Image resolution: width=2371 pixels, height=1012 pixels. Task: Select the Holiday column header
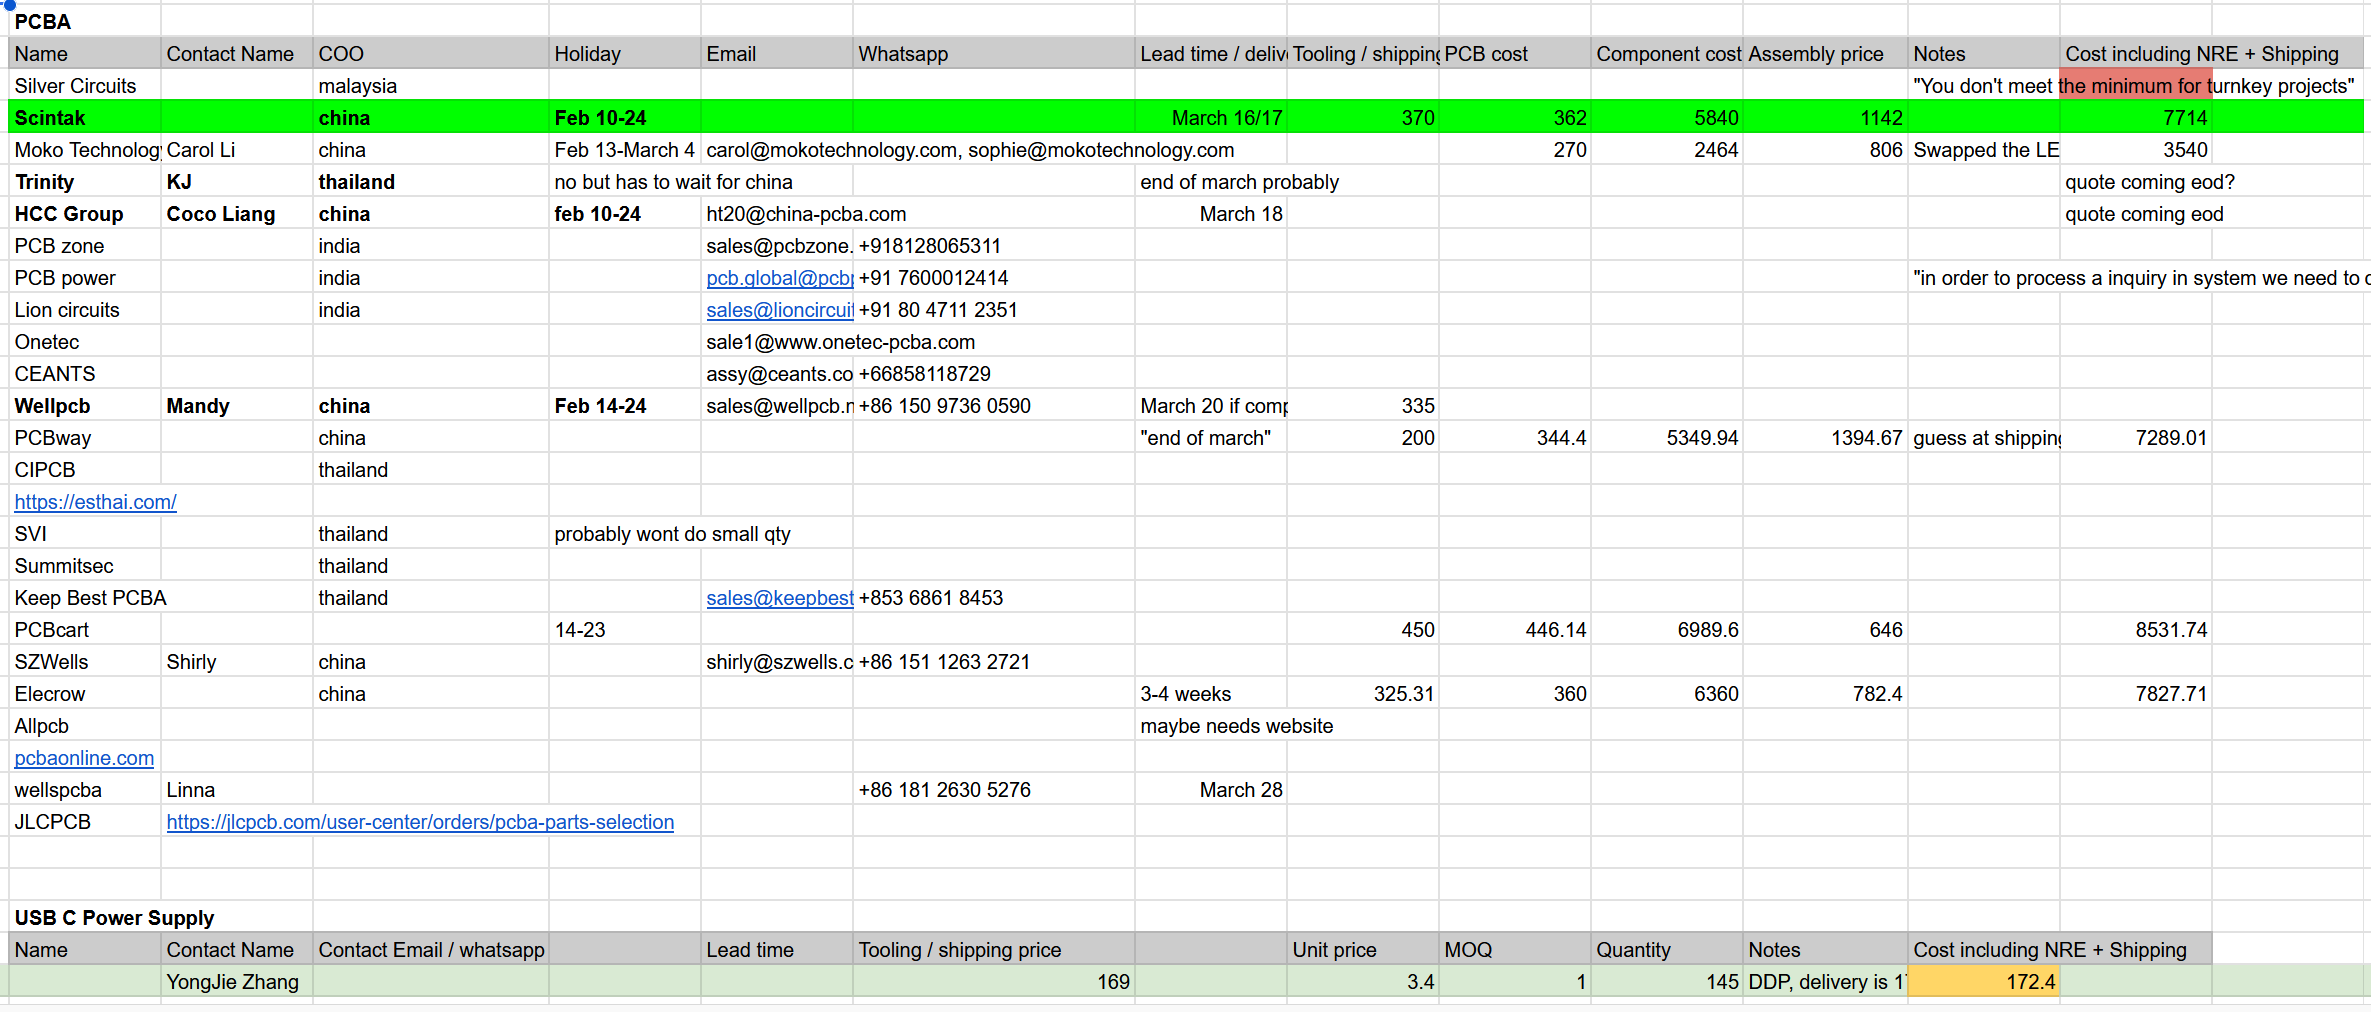coord(625,54)
